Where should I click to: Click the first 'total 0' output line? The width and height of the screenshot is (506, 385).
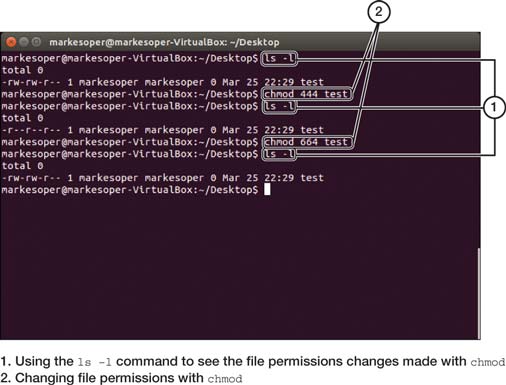click(x=22, y=70)
